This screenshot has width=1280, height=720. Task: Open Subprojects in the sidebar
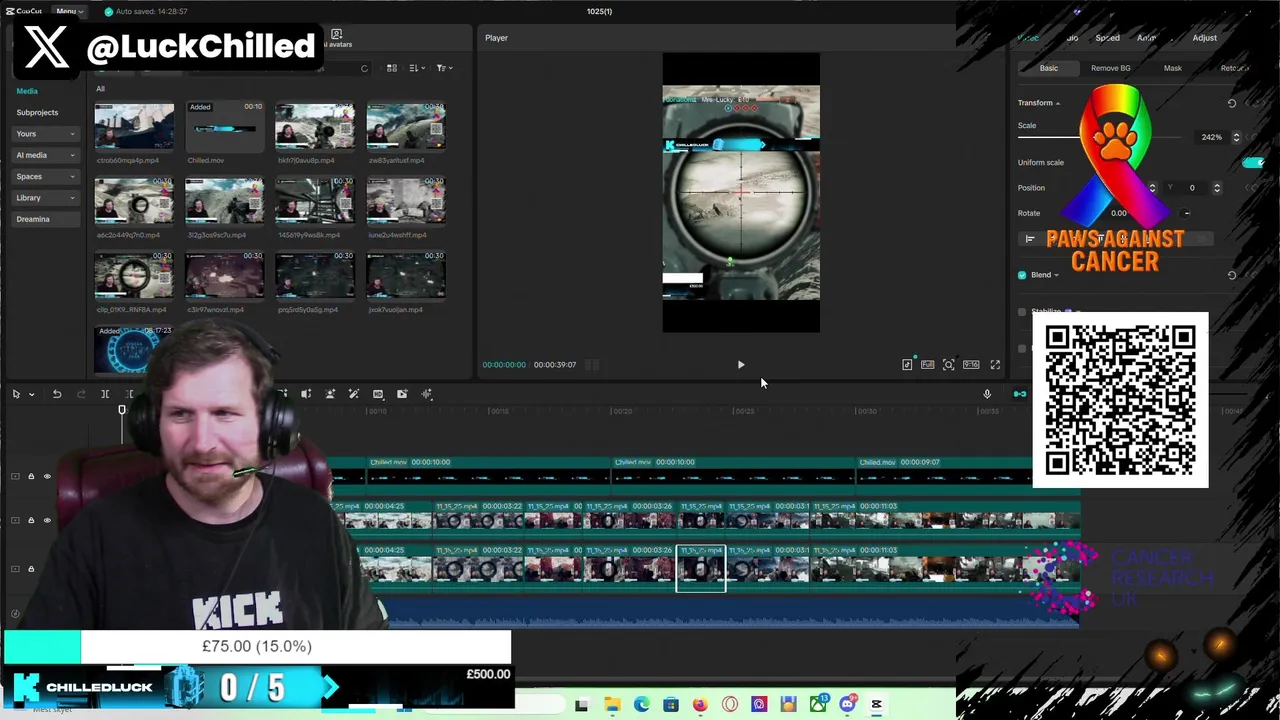[37, 112]
